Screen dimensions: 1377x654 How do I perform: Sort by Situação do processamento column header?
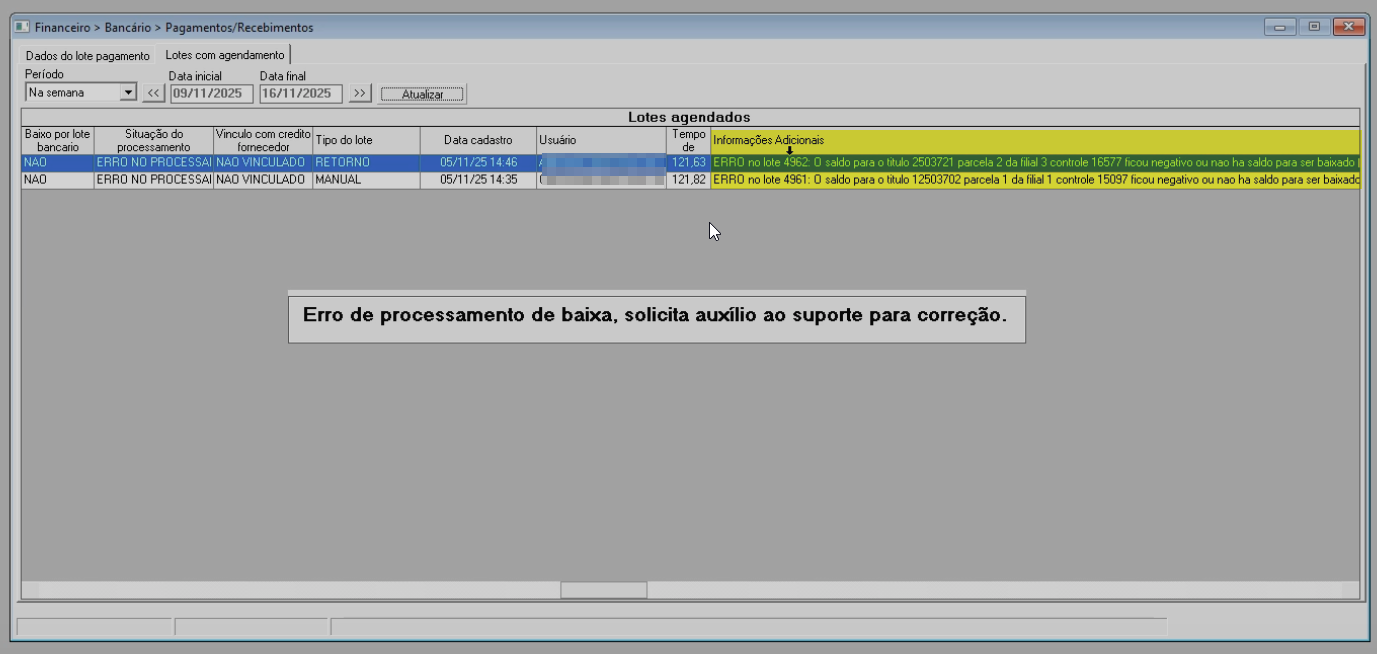pyautogui.click(x=154, y=140)
